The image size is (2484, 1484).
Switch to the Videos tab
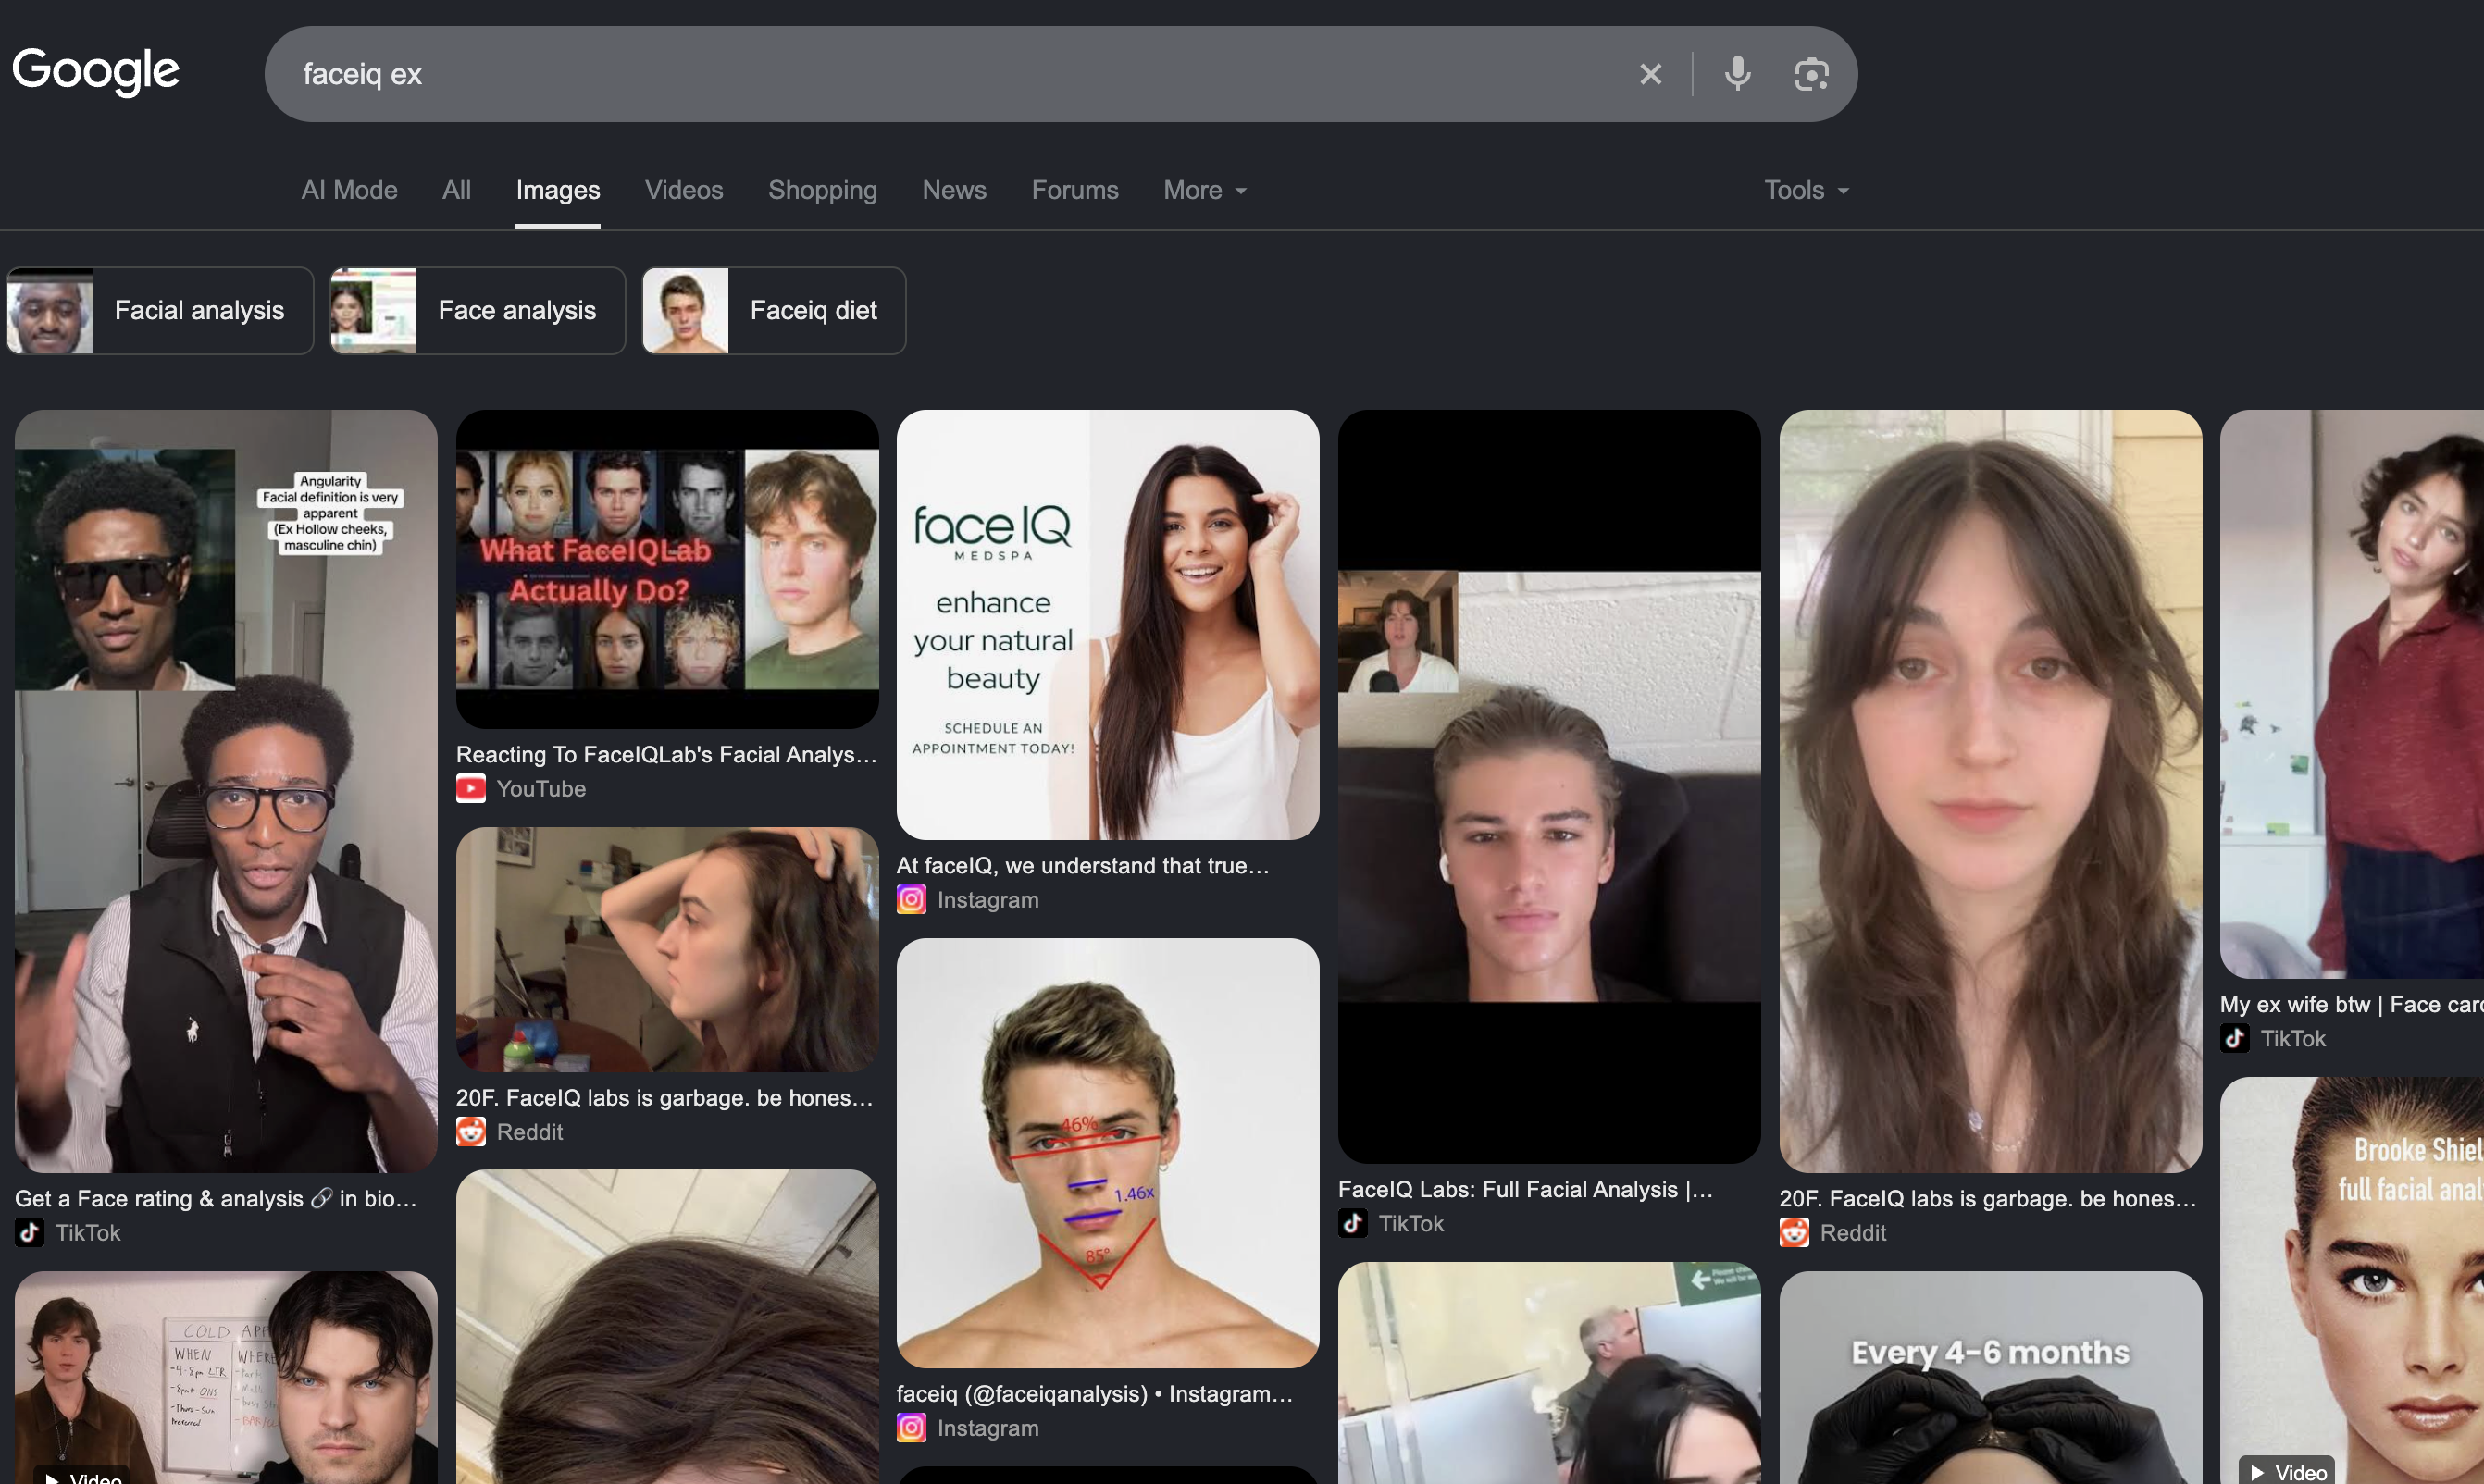[x=684, y=190]
